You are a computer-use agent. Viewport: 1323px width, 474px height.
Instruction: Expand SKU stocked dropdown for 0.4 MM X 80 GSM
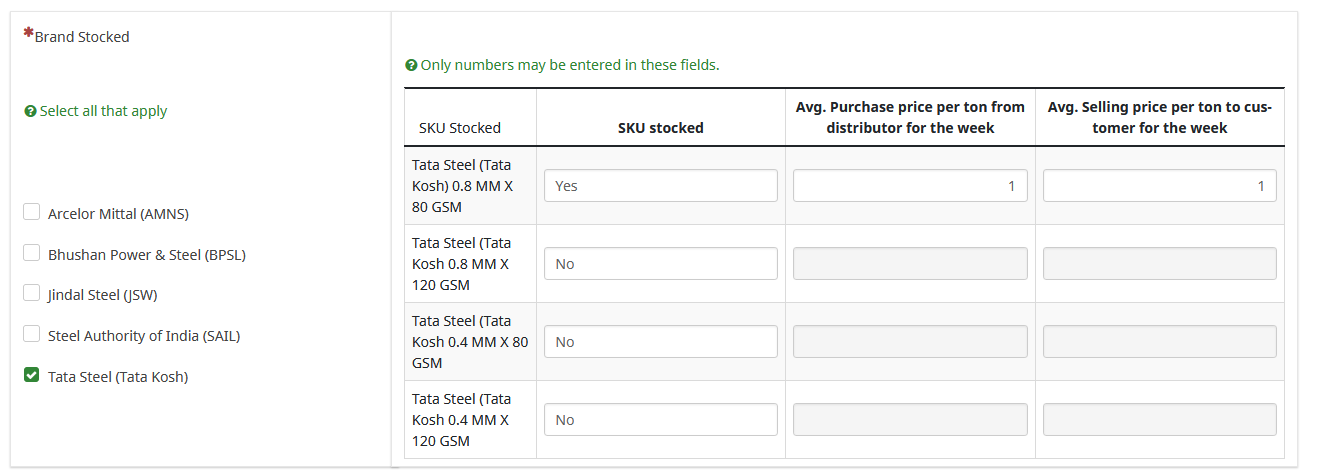(660, 342)
